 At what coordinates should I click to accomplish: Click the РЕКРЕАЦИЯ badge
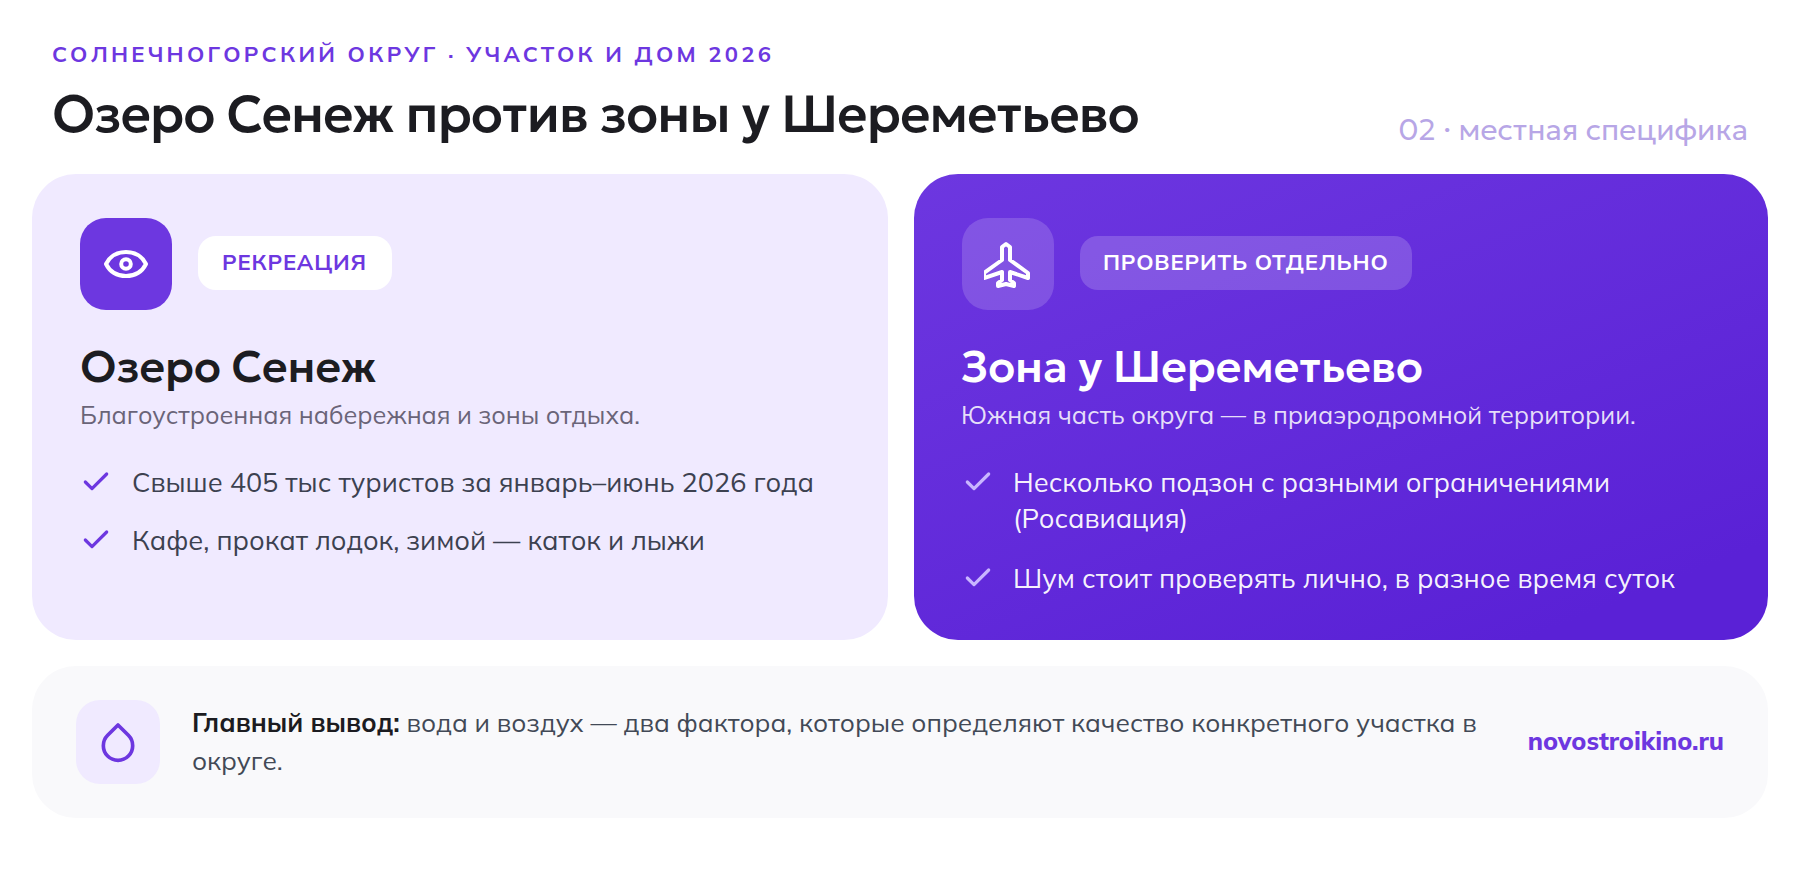coord(295,263)
